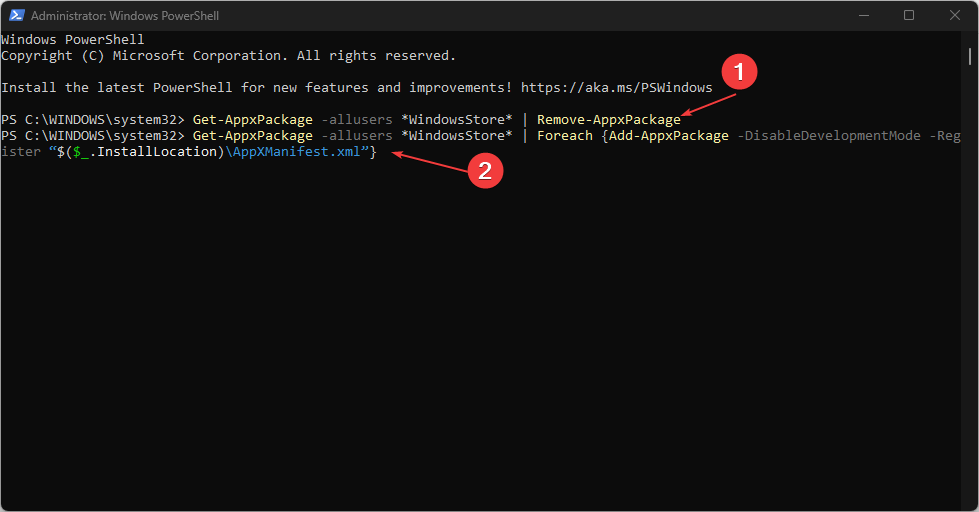
Task: Click '-allusers' in the first command line
Action: pyautogui.click(x=357, y=119)
